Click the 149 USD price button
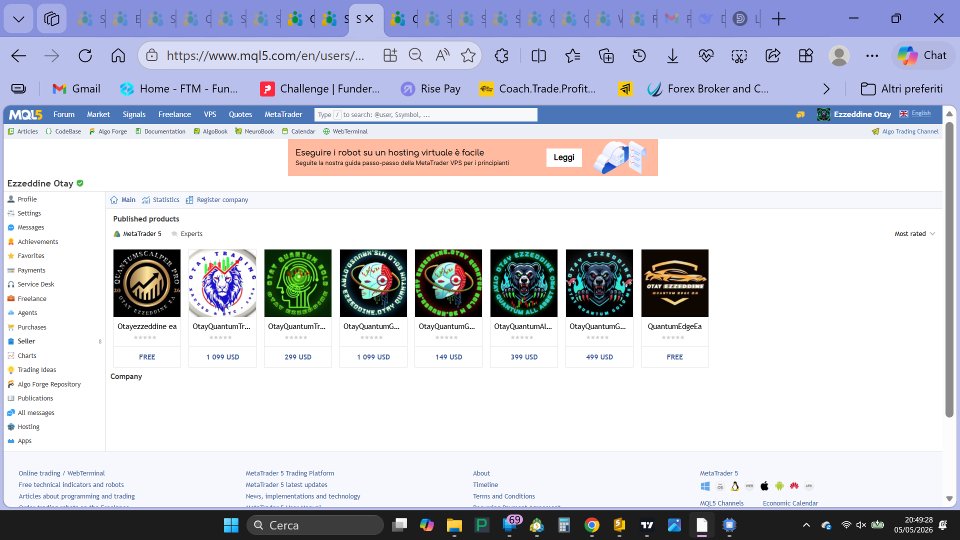This screenshot has width=960, height=540. pos(448,356)
